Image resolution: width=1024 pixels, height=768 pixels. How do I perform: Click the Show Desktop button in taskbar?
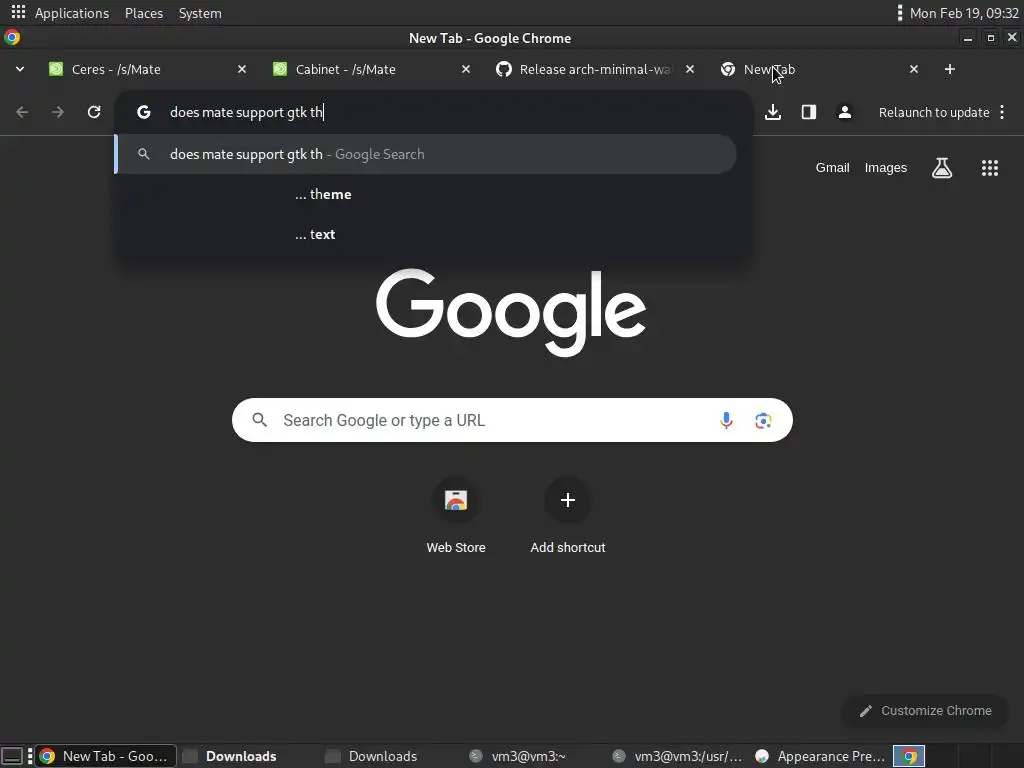tap(12, 756)
